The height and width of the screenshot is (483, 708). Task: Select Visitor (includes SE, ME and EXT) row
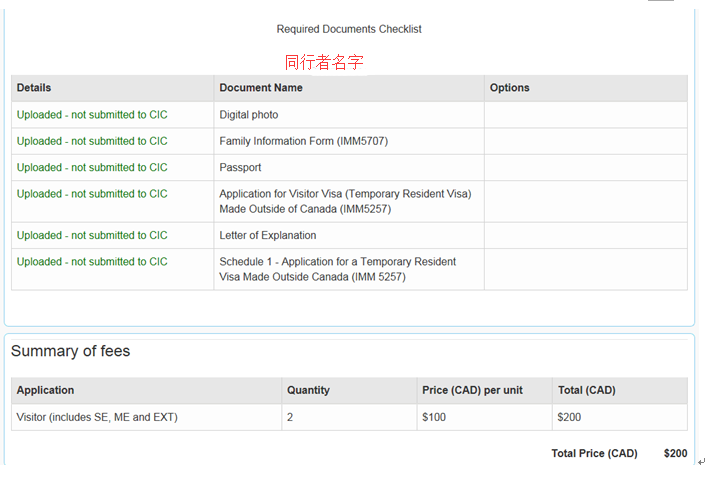click(349, 417)
